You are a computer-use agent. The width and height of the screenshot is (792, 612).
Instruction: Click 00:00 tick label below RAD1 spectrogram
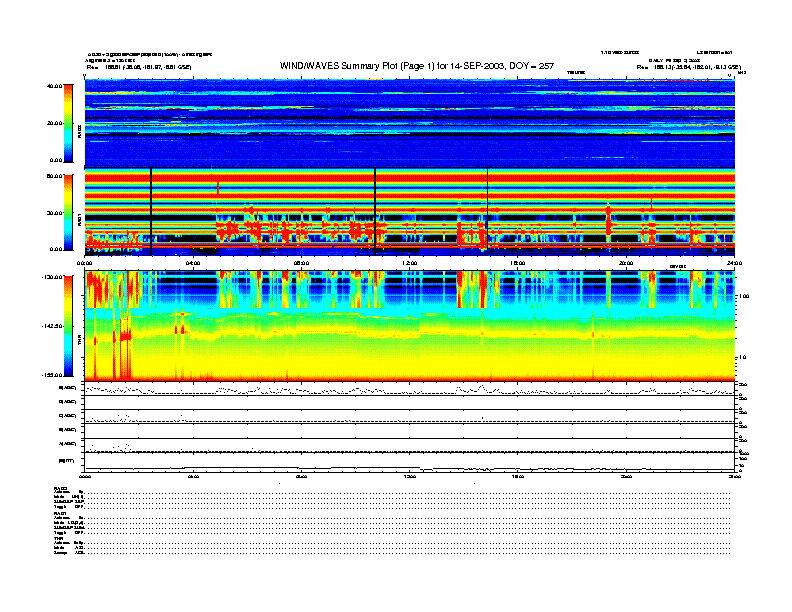click(84, 263)
